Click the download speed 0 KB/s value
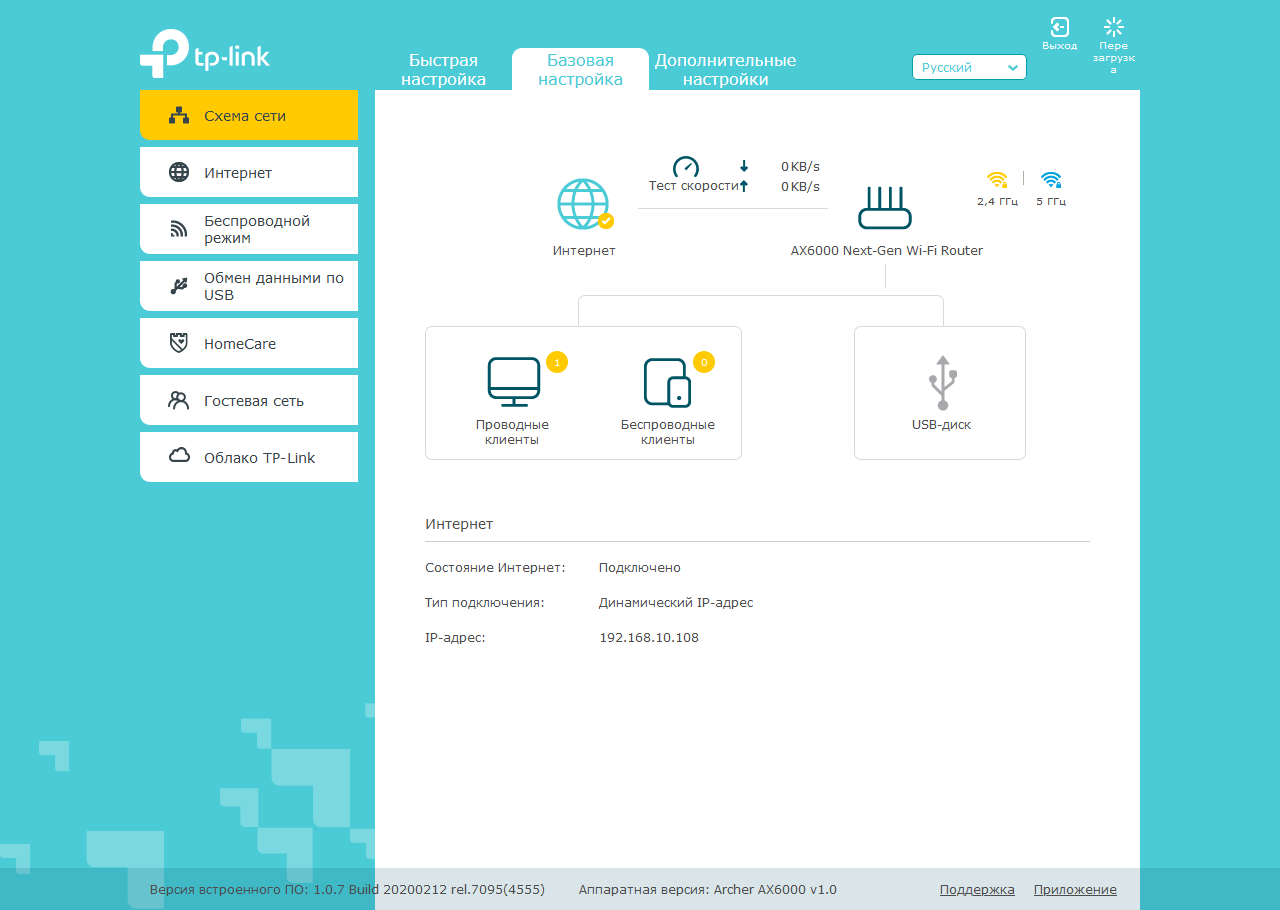This screenshot has height=910, width=1280. point(800,166)
